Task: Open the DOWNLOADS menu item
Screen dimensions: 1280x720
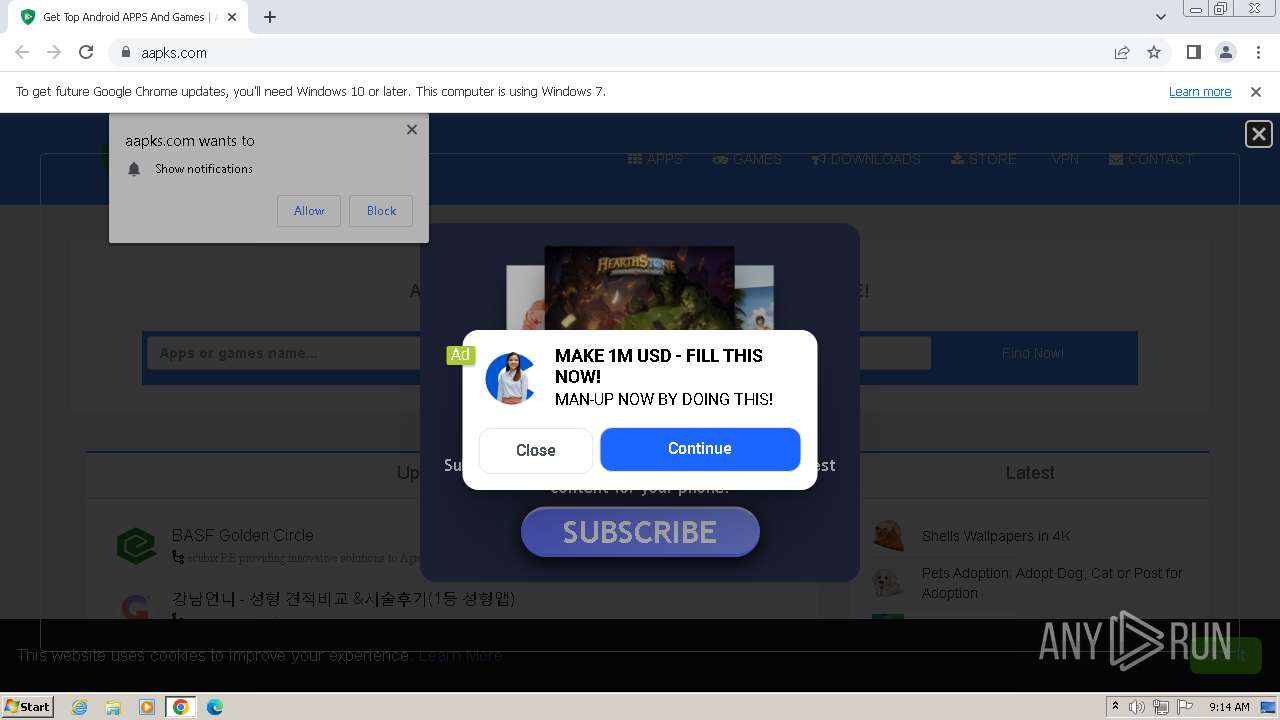Action: tap(866, 159)
